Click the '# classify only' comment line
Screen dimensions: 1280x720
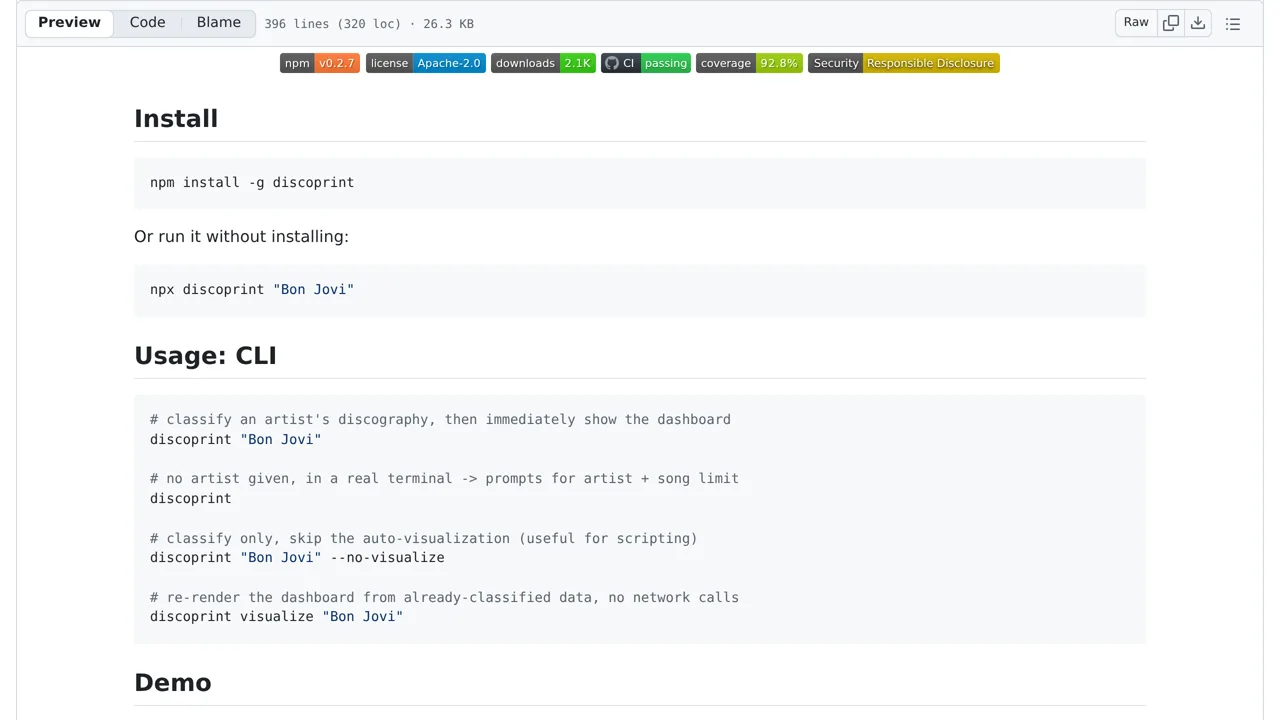(x=424, y=539)
